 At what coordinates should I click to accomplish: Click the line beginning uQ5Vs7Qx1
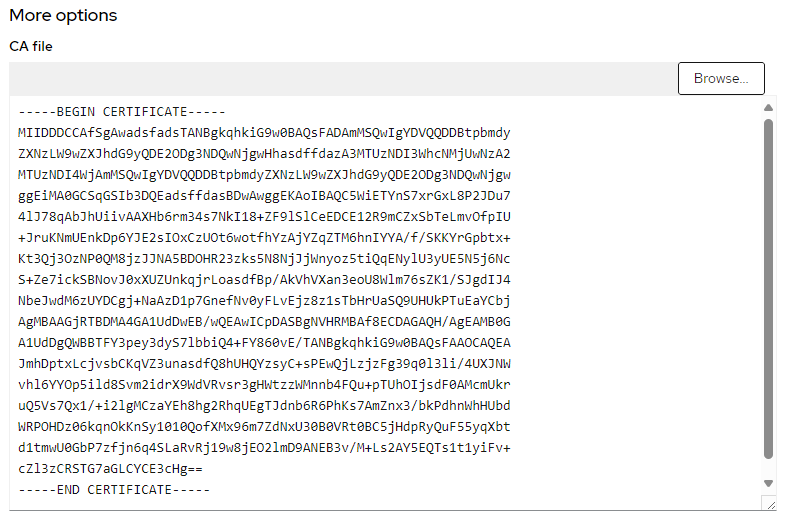coord(264,406)
